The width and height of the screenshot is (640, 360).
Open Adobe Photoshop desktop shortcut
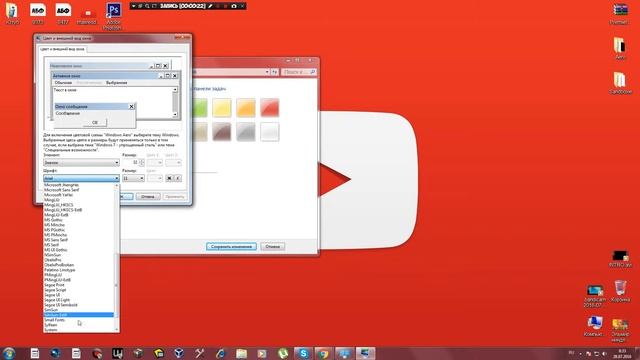[x=113, y=16]
